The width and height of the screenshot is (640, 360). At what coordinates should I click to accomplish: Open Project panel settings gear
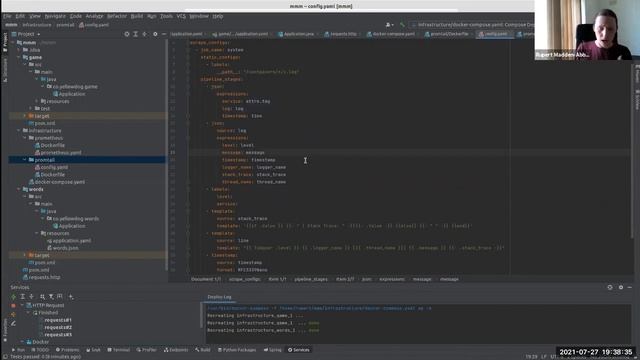pos(155,34)
